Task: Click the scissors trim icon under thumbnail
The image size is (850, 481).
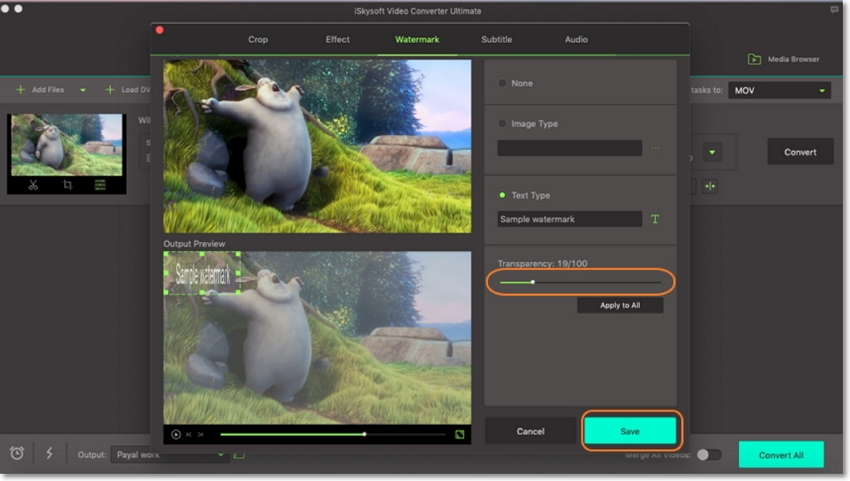Action: (x=33, y=185)
